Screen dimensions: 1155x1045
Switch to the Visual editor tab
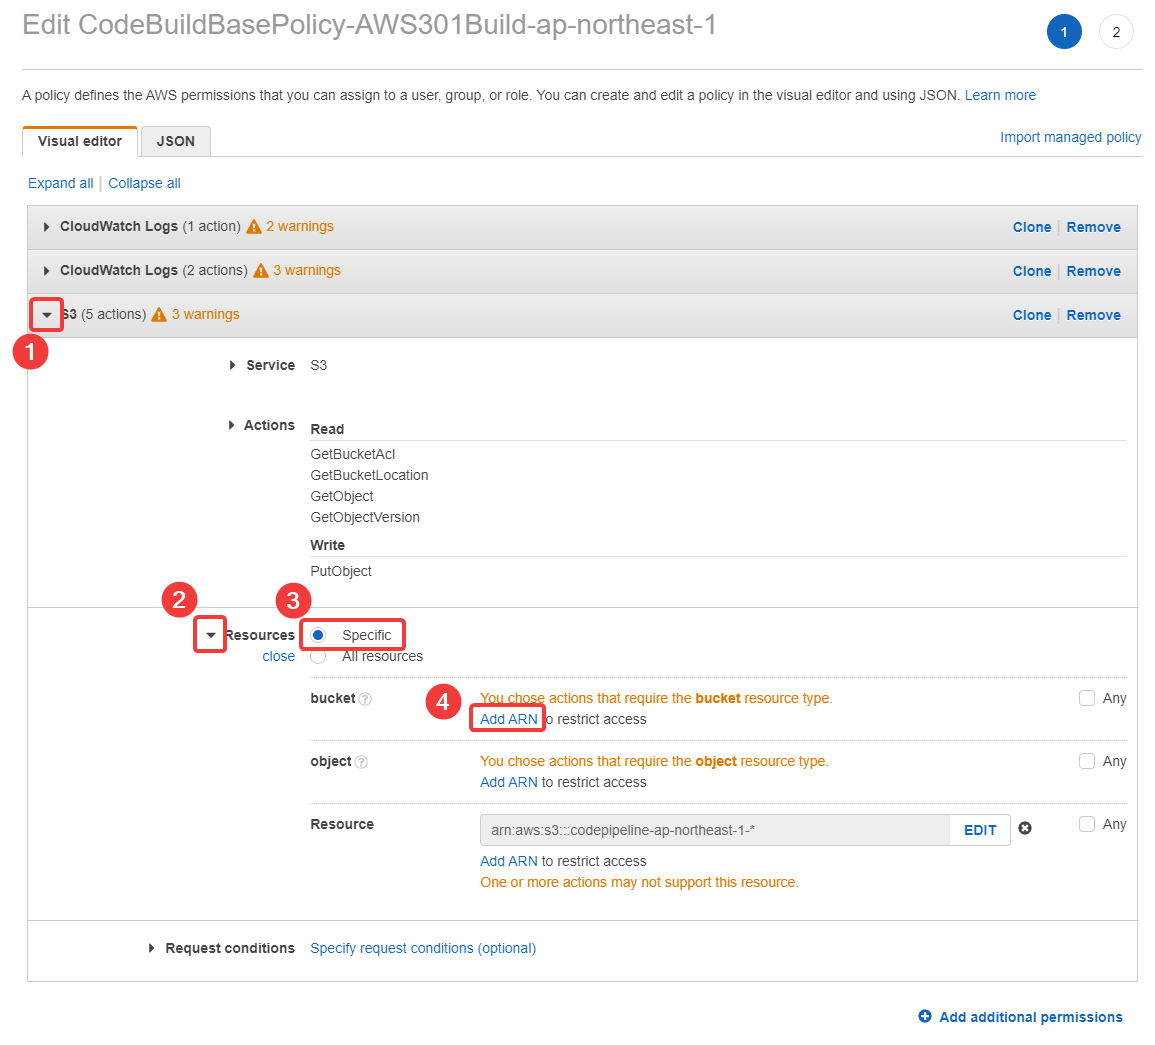pos(80,141)
